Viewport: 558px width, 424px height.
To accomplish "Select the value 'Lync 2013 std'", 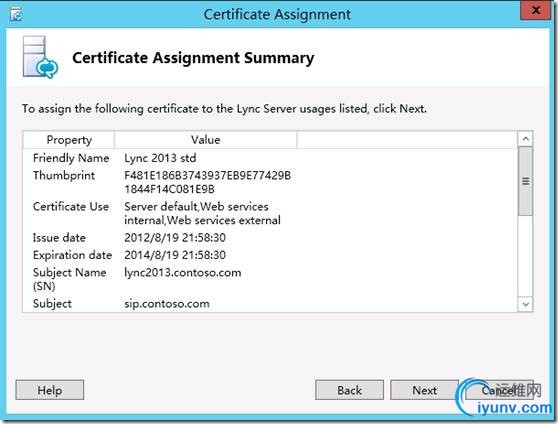I will [x=160, y=158].
